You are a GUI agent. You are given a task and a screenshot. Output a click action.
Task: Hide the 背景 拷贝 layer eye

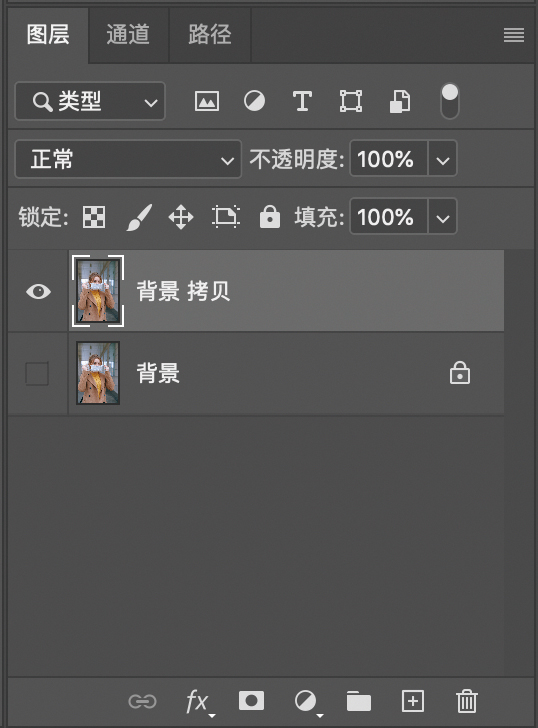point(39,292)
